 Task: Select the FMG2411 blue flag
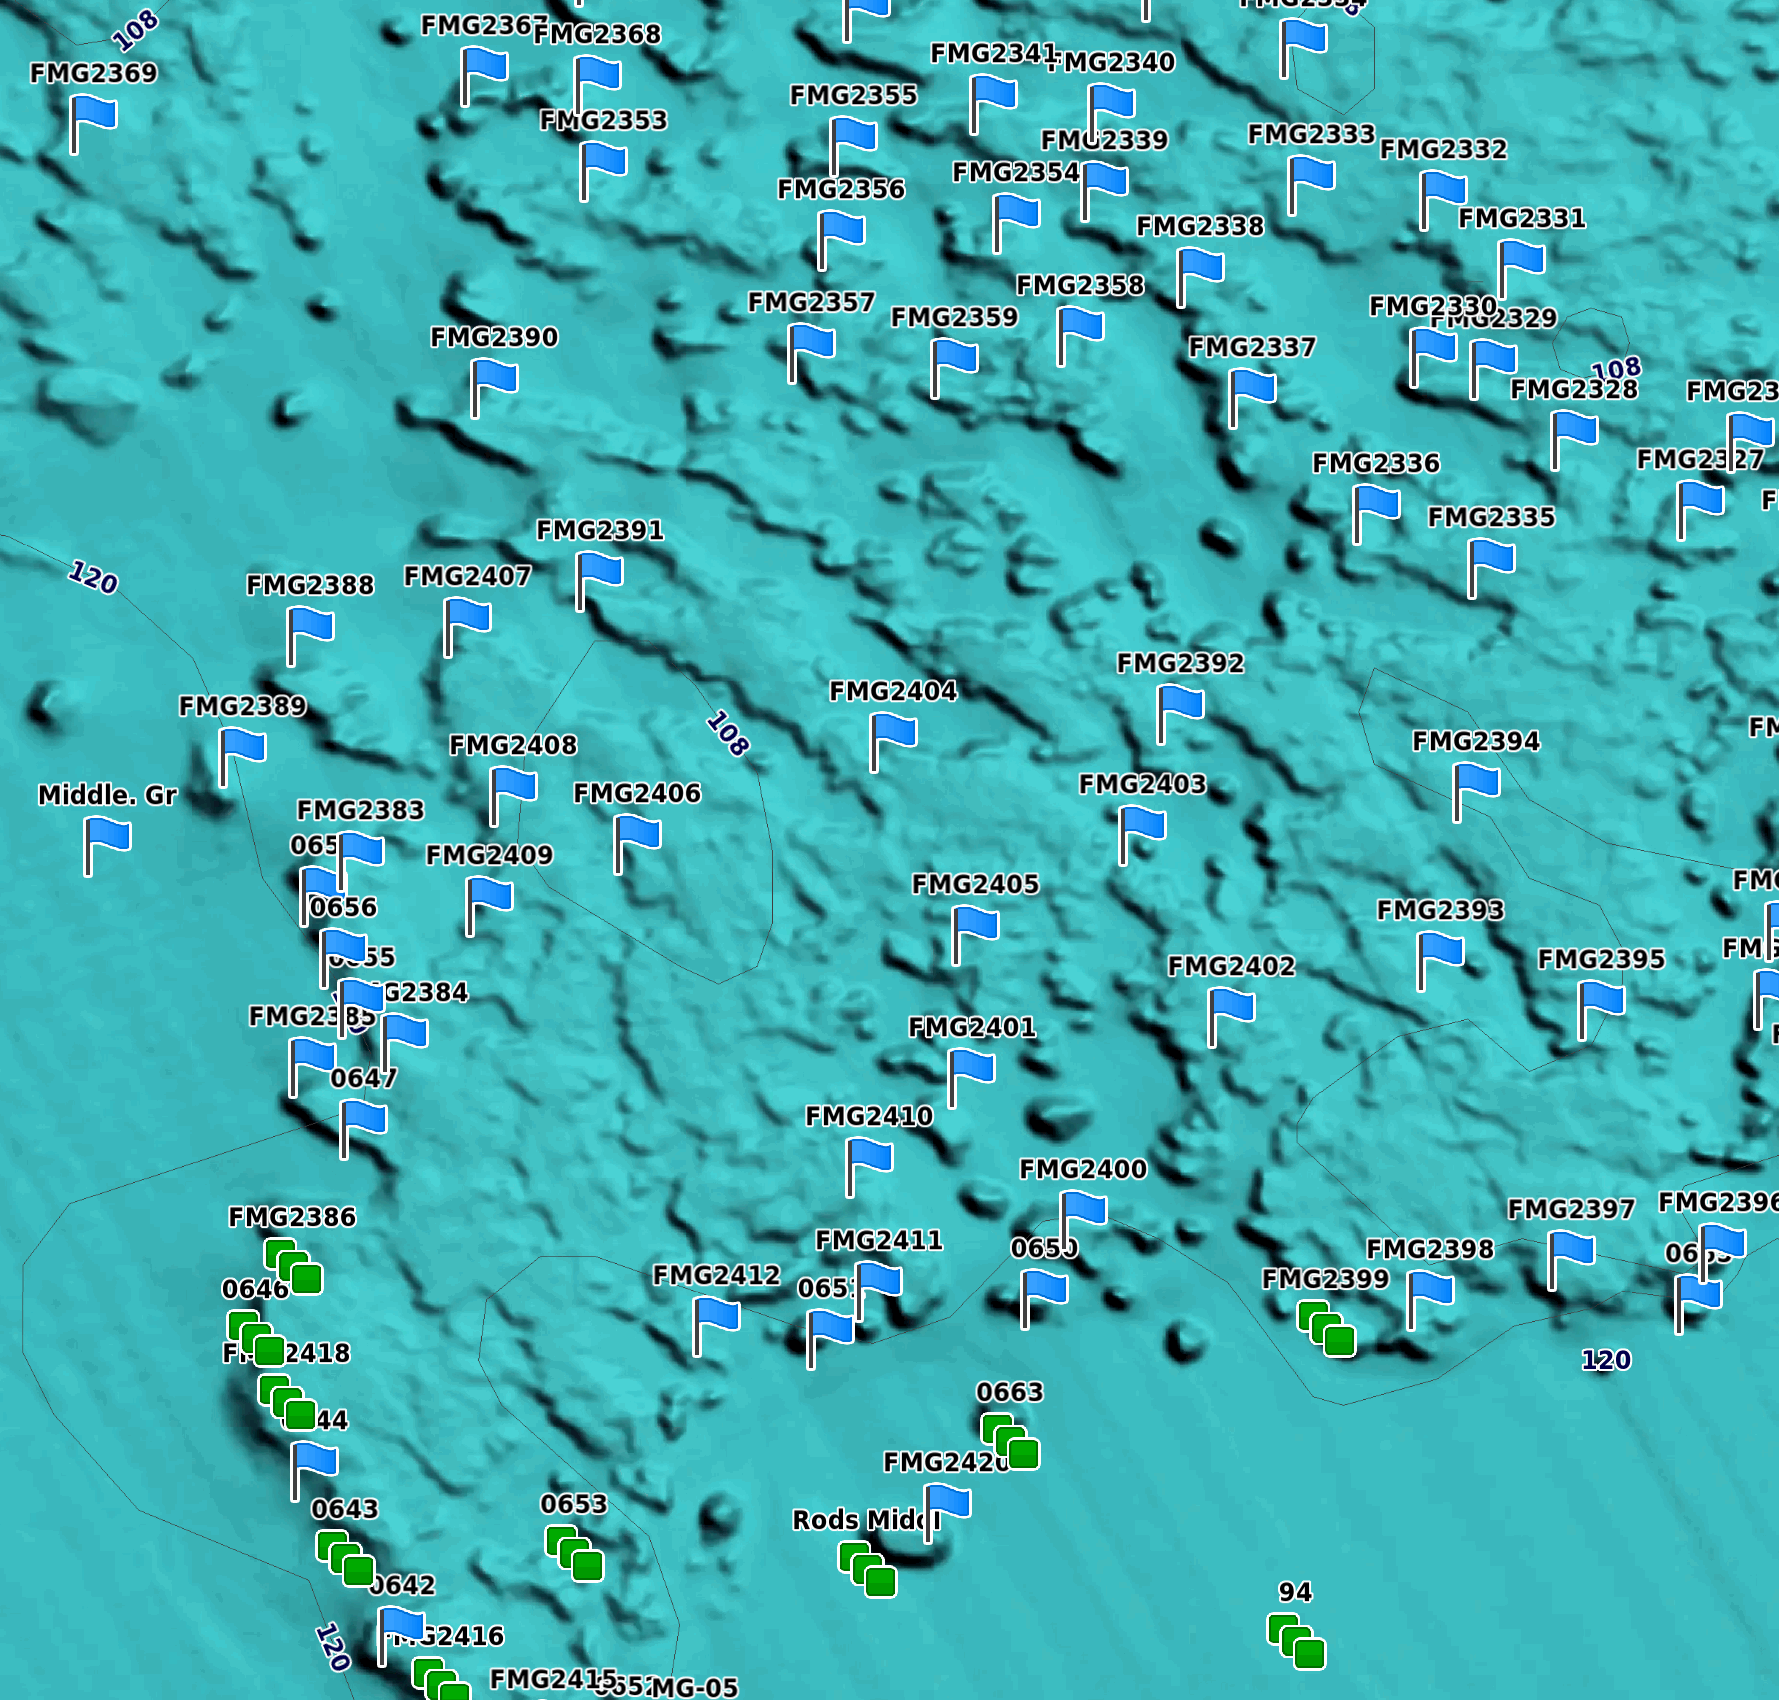pos(879,1290)
